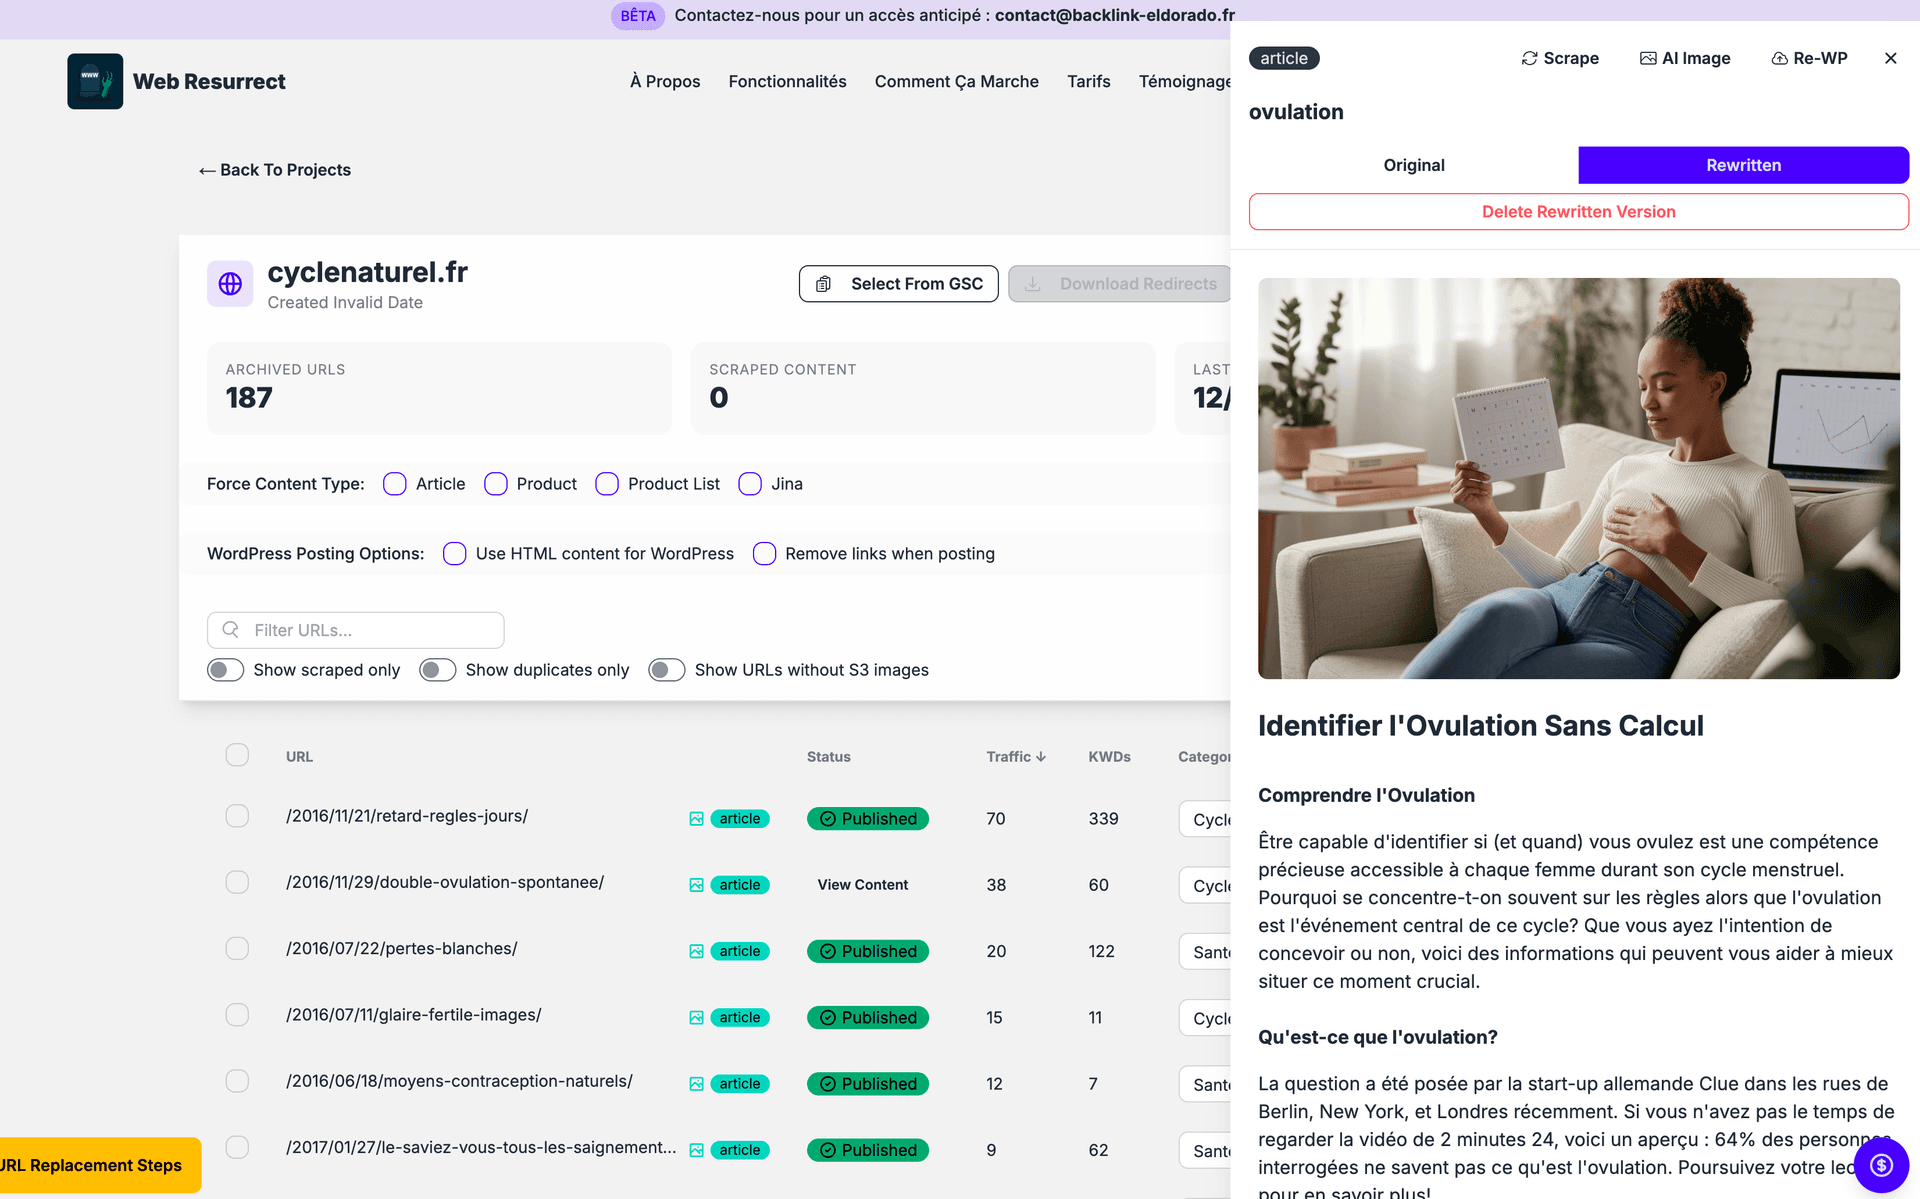Enable the Show scraped only toggle
1920x1199 pixels.
click(225, 670)
